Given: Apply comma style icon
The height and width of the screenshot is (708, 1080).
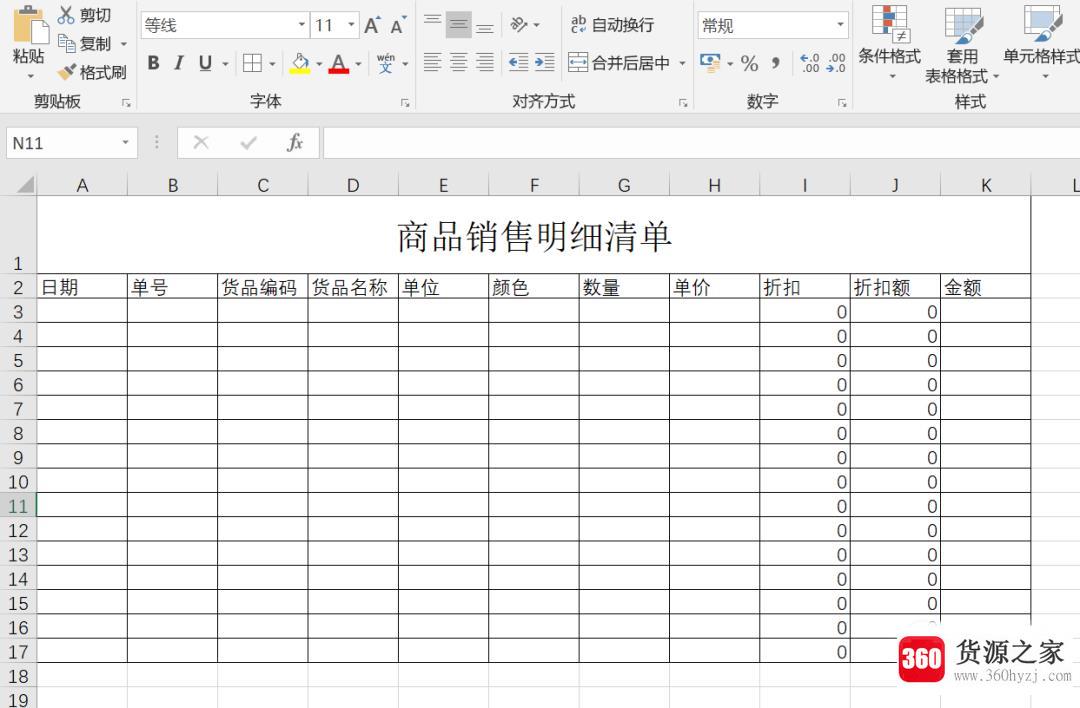Looking at the screenshot, I should [776, 63].
